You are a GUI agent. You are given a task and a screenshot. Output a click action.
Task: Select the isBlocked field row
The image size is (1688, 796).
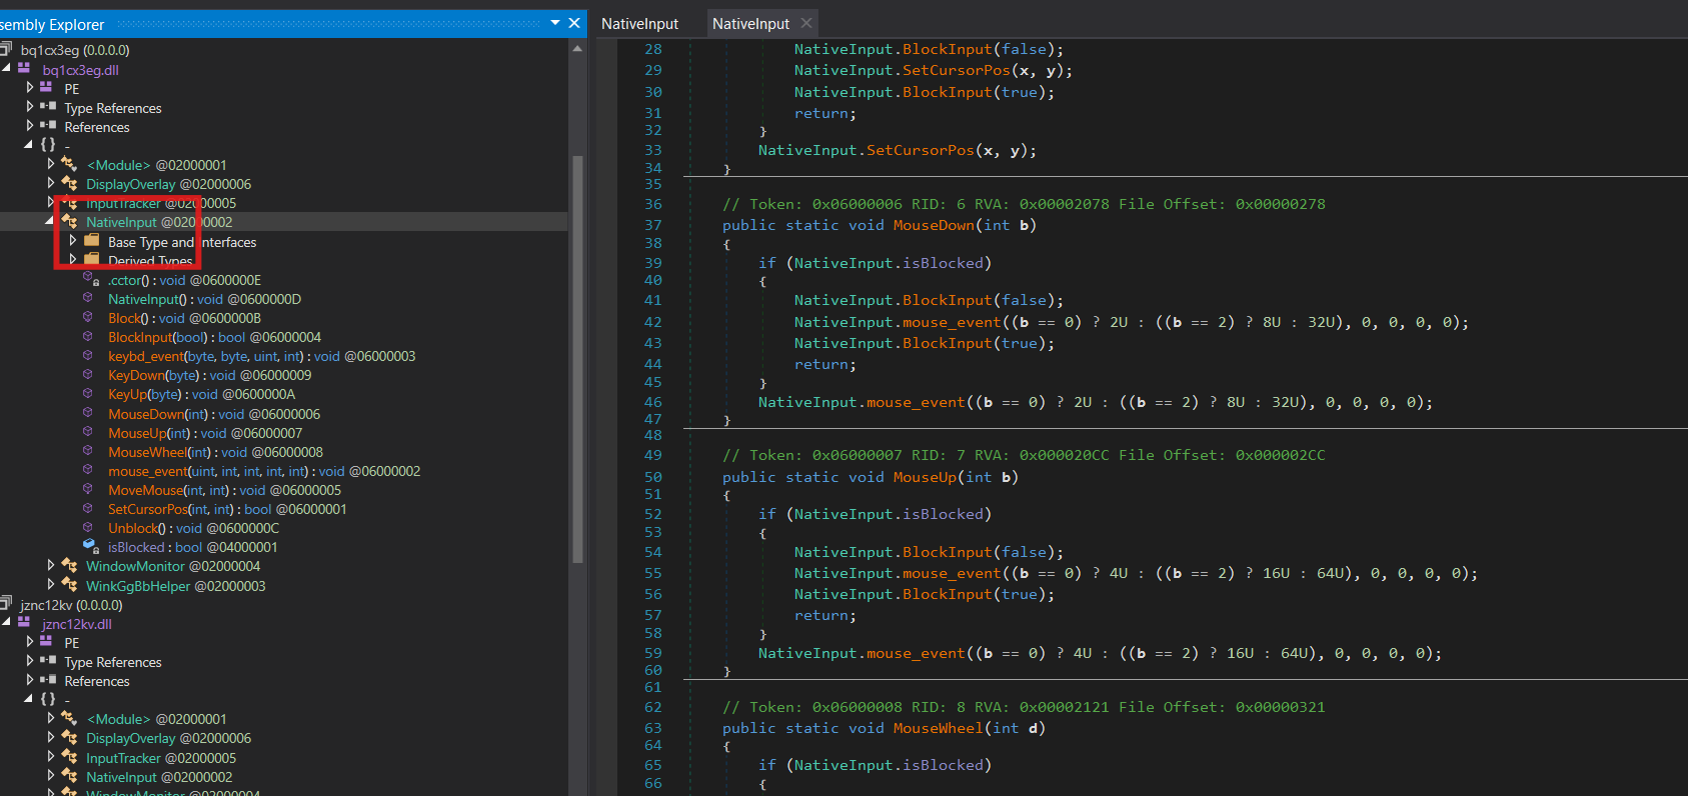(x=193, y=547)
